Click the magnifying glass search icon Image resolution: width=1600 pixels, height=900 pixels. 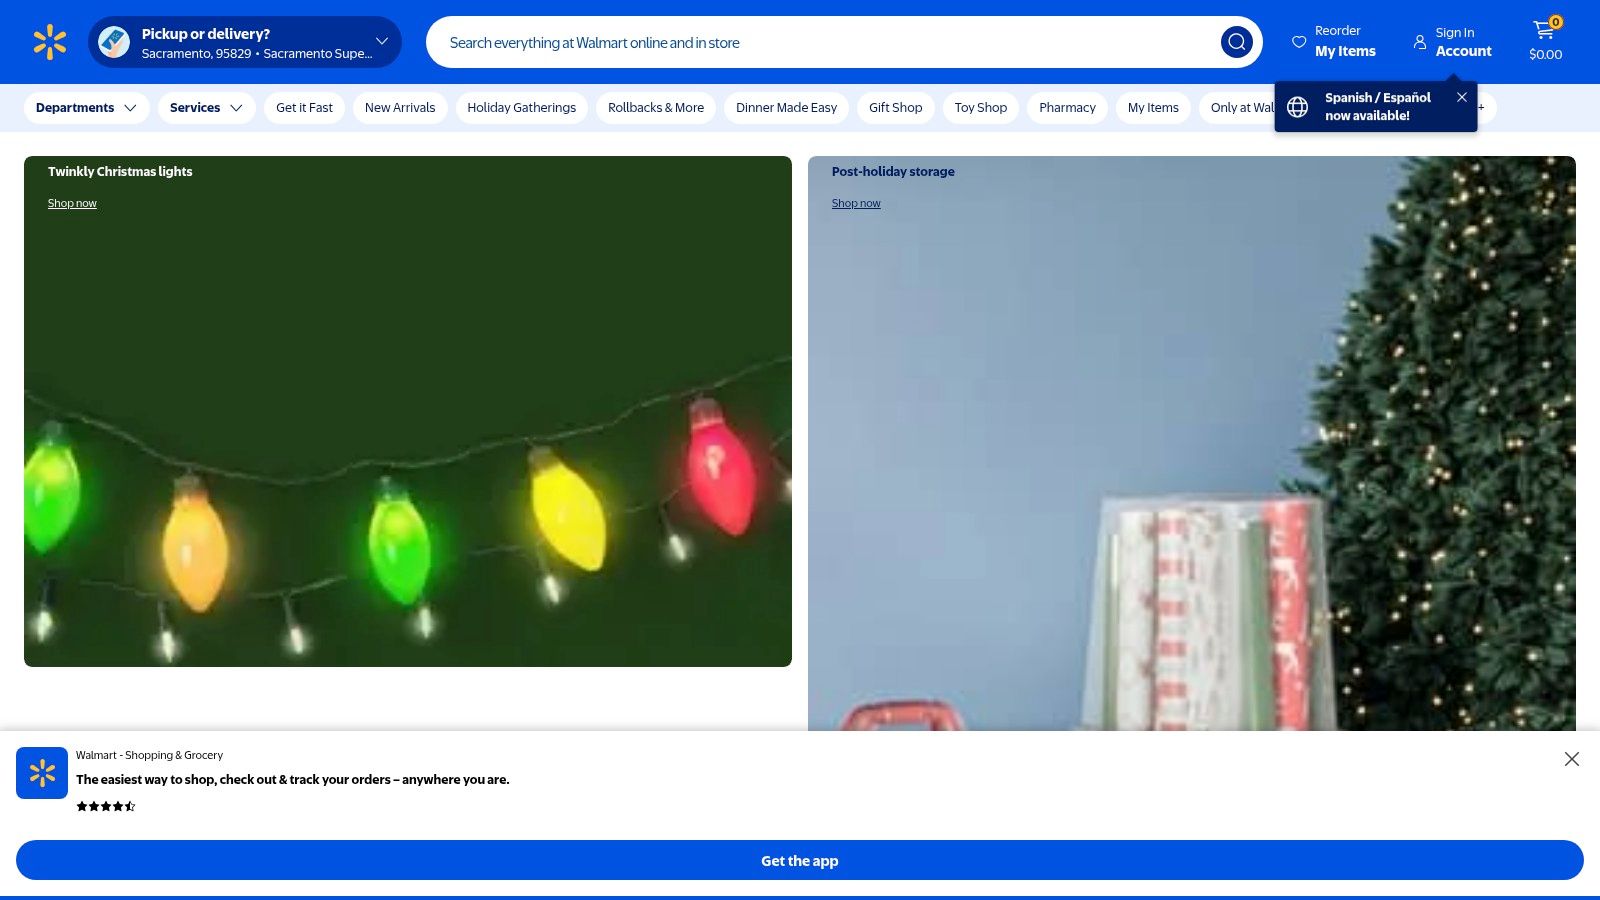1236,42
